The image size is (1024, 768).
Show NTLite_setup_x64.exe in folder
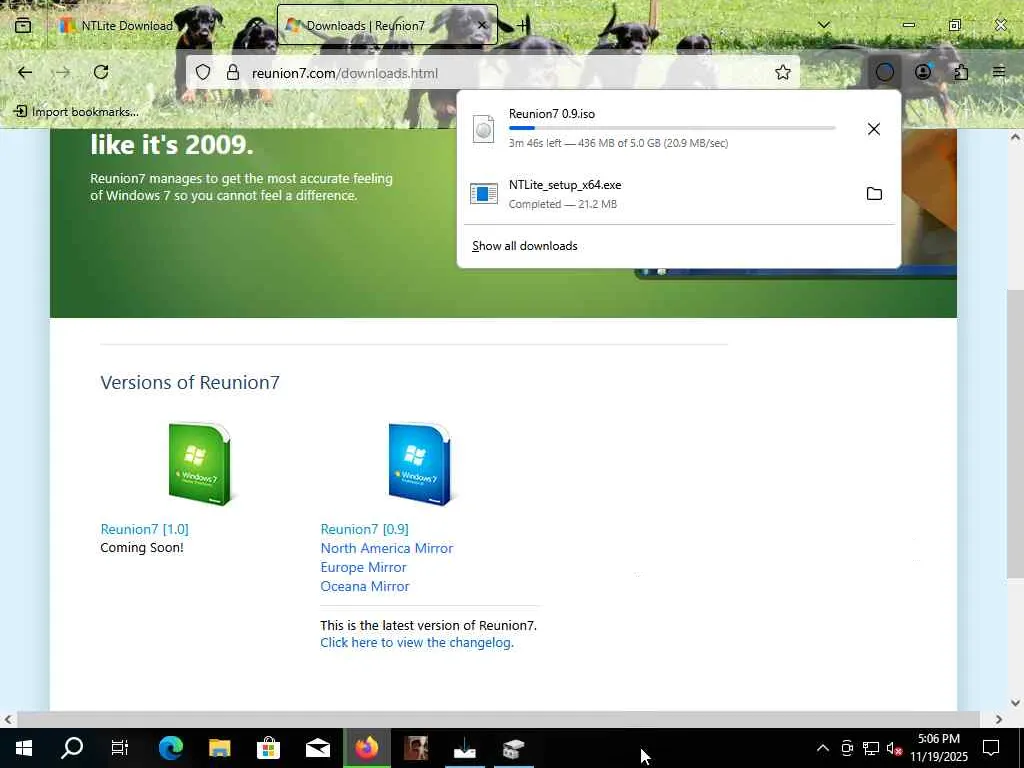874,193
